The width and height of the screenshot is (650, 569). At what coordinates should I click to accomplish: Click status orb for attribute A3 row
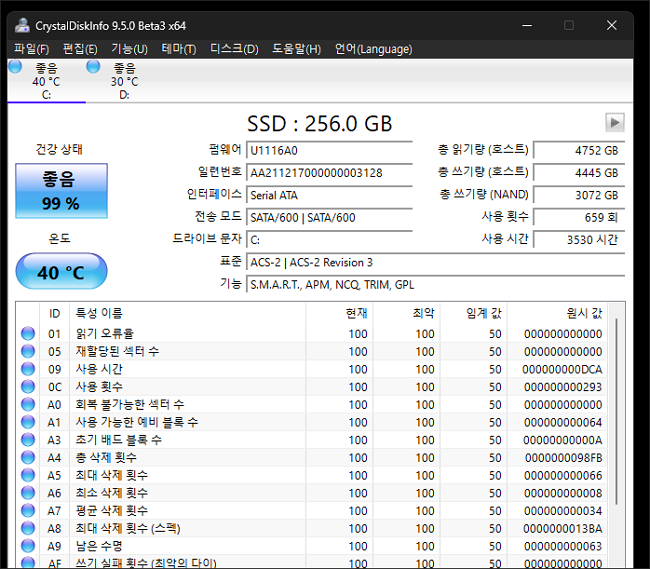(x=28, y=440)
